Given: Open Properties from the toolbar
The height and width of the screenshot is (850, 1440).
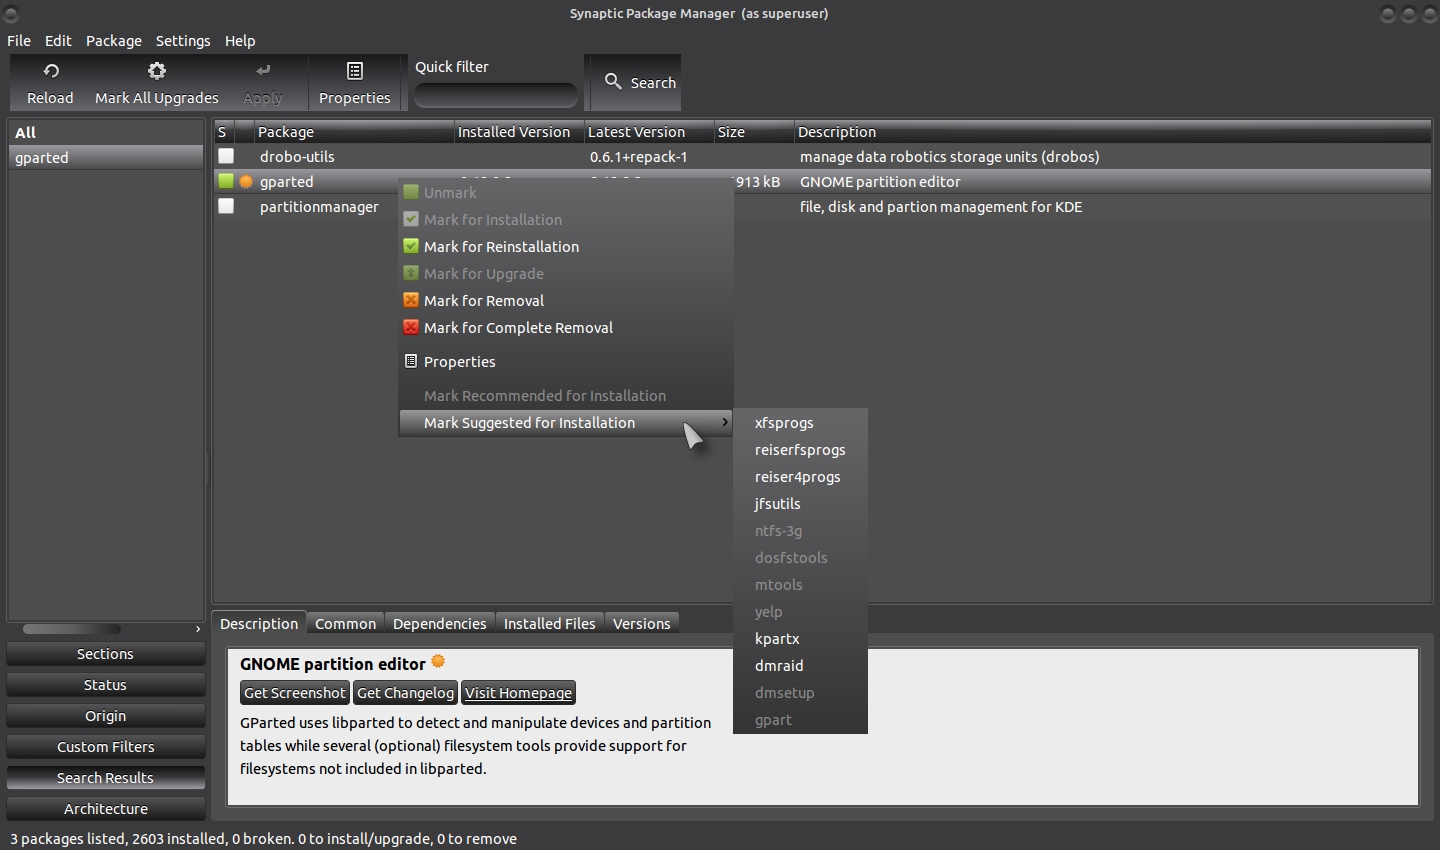Looking at the screenshot, I should click(x=354, y=82).
